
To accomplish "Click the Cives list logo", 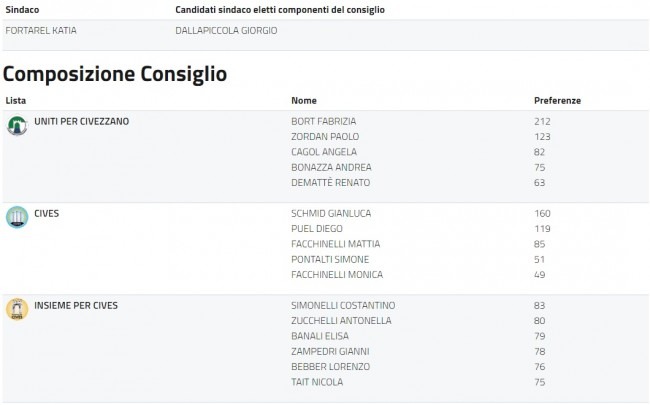I will [x=17, y=217].
